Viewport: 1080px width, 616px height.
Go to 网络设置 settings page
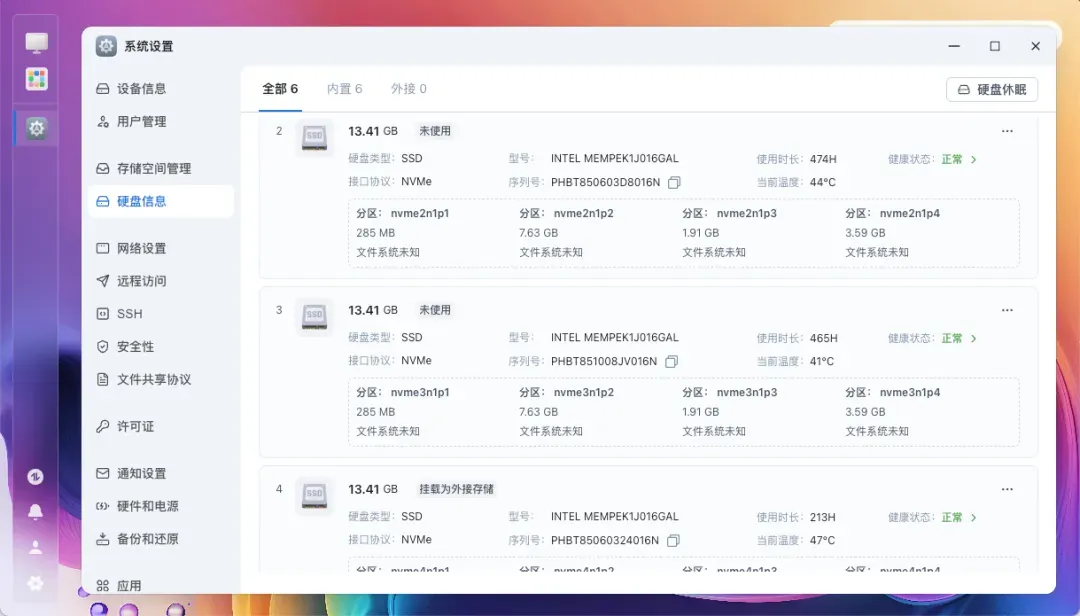[141, 248]
